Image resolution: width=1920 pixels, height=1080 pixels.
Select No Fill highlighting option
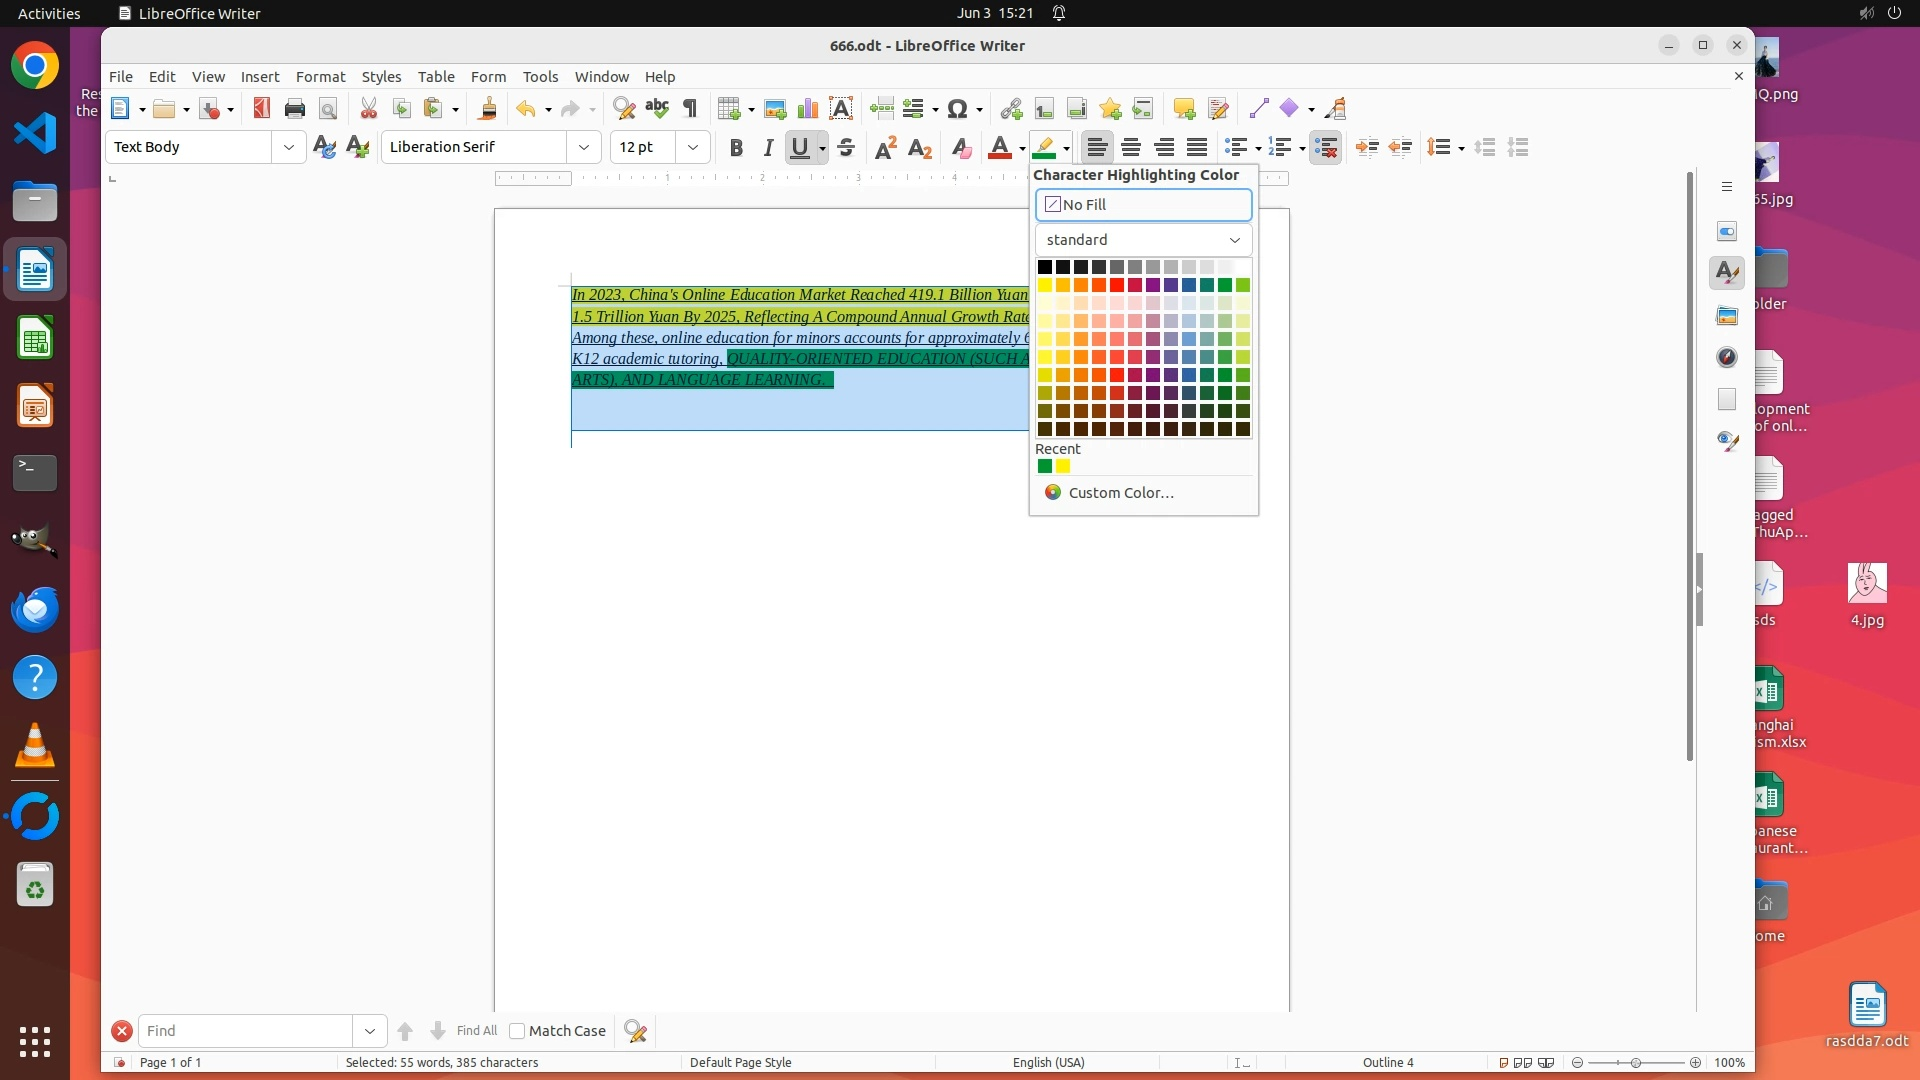[x=1143, y=205]
